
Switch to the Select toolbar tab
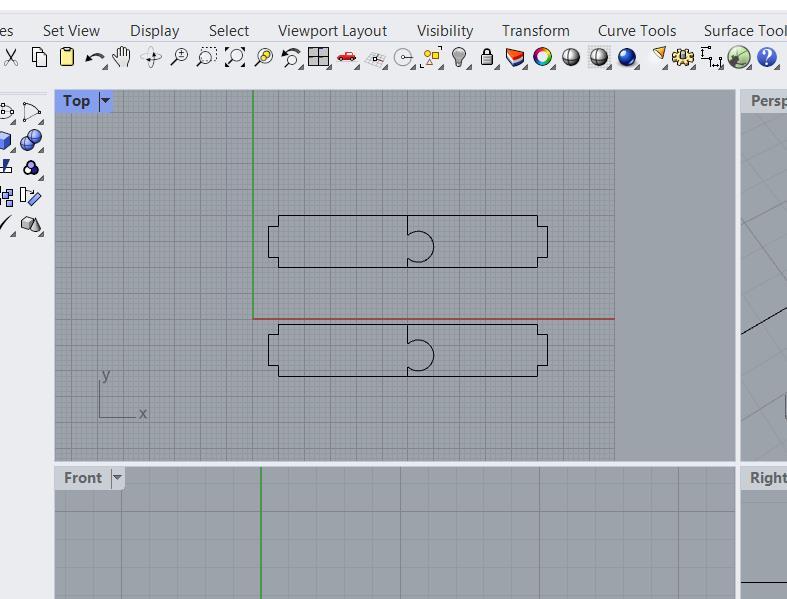coord(229,31)
